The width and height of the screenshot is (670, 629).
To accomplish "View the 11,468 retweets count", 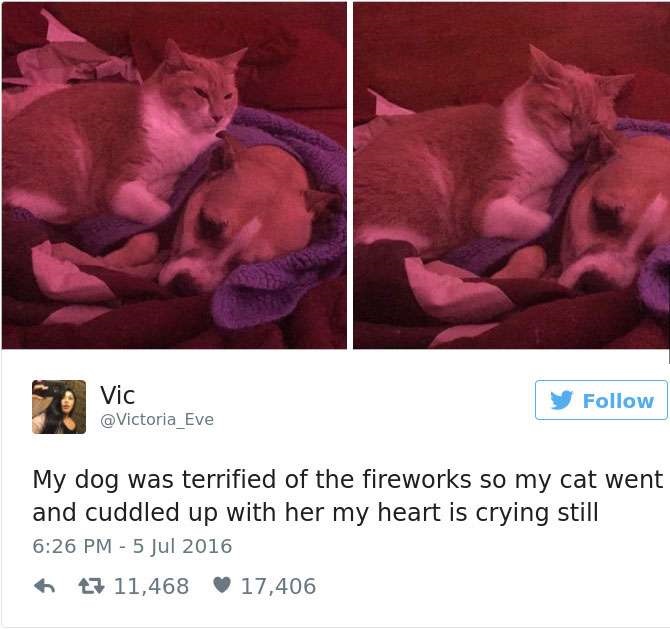I will [x=151, y=586].
